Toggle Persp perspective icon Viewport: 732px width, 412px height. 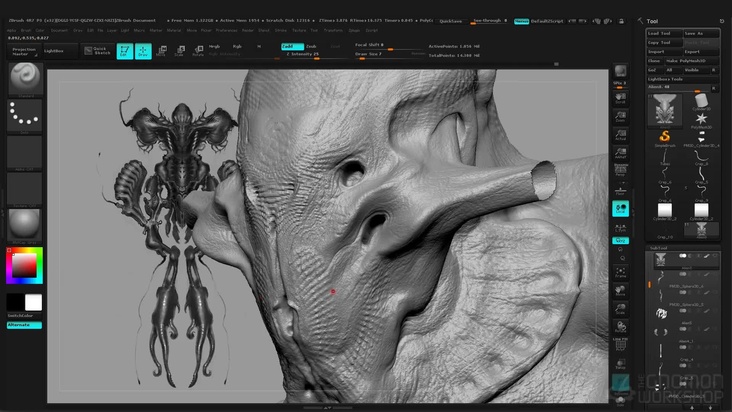point(620,170)
